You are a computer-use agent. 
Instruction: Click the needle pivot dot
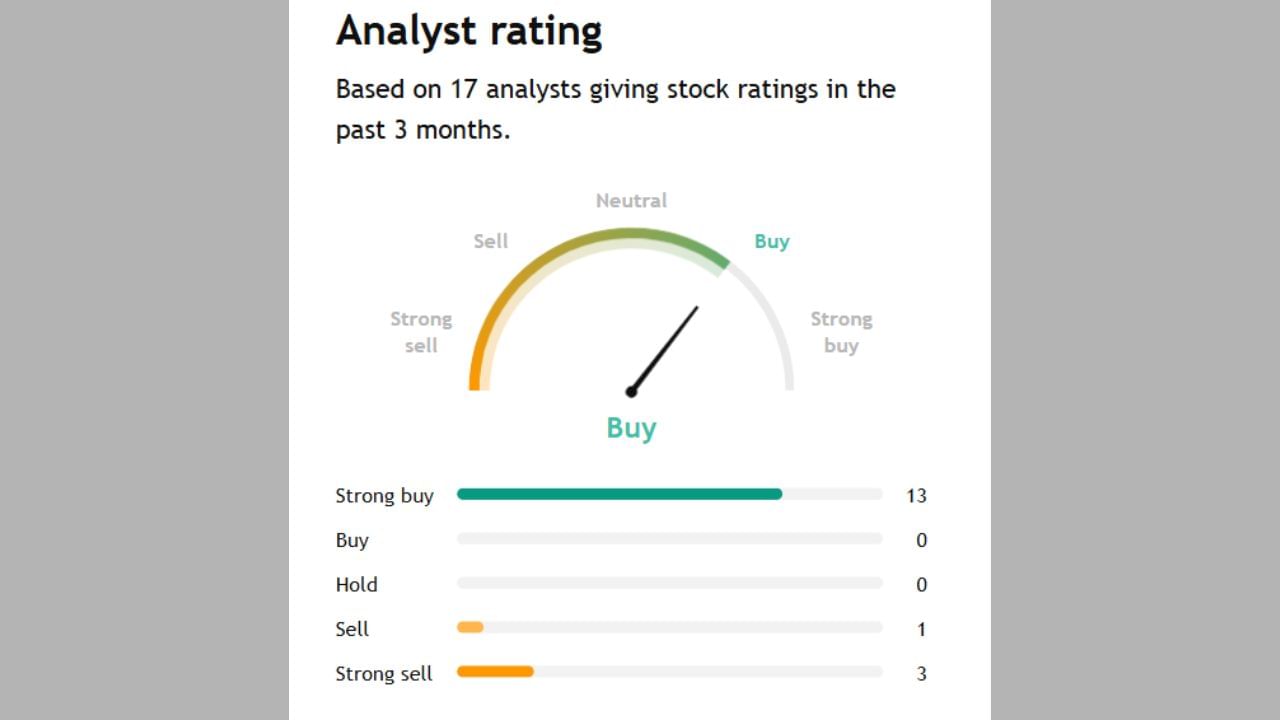coord(631,391)
